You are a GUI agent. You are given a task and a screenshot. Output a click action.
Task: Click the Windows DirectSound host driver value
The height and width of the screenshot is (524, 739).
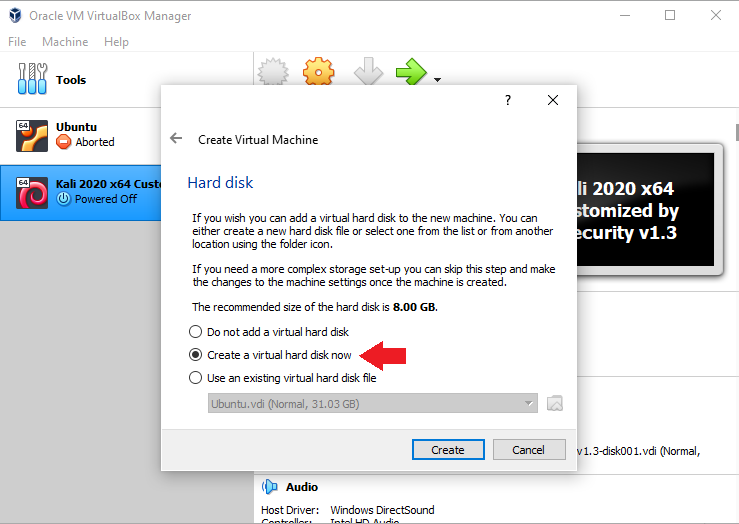(382, 510)
